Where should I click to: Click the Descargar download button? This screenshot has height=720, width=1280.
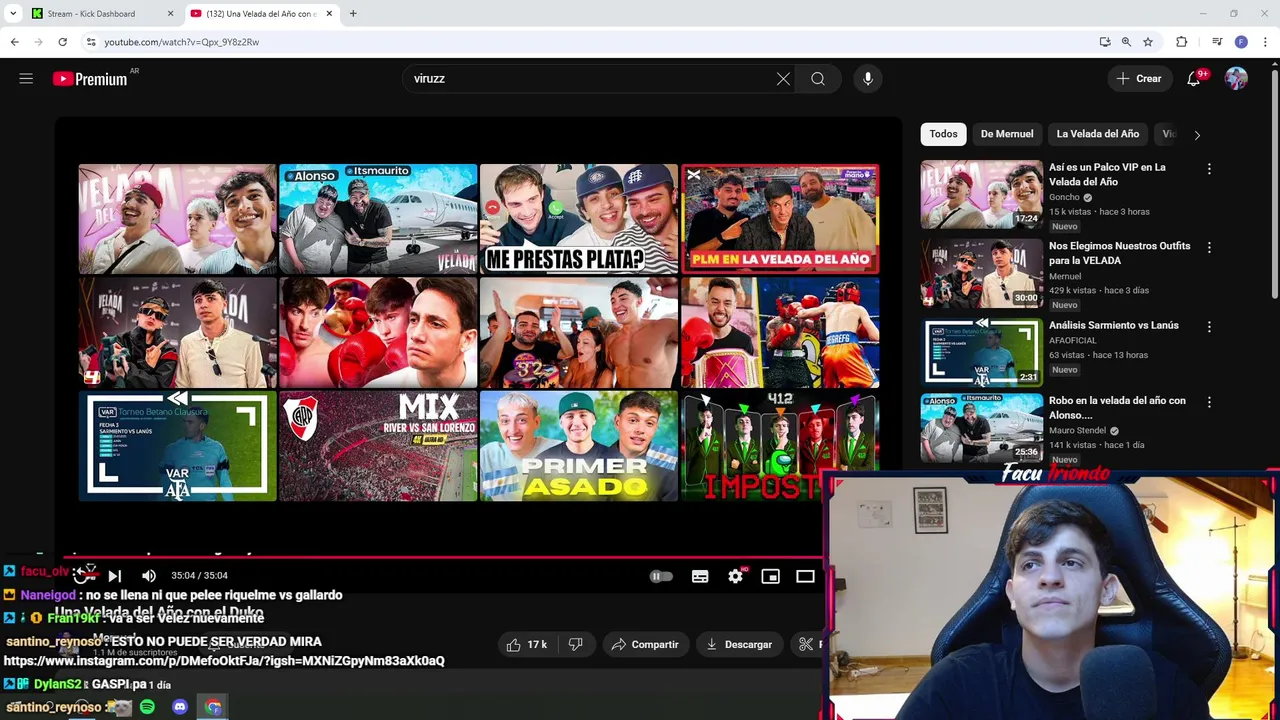pyautogui.click(x=739, y=645)
